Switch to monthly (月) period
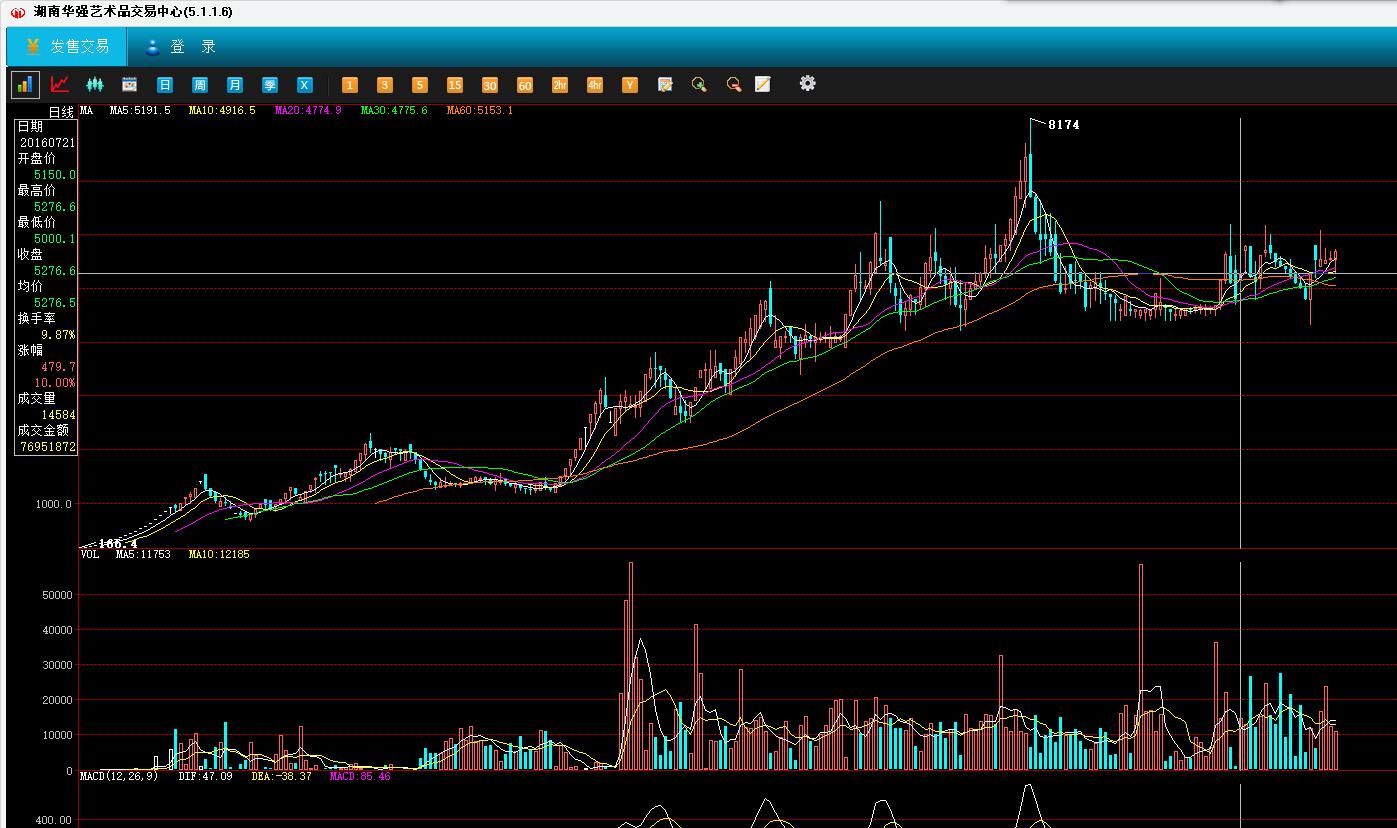The width and height of the screenshot is (1397, 828). tap(235, 85)
